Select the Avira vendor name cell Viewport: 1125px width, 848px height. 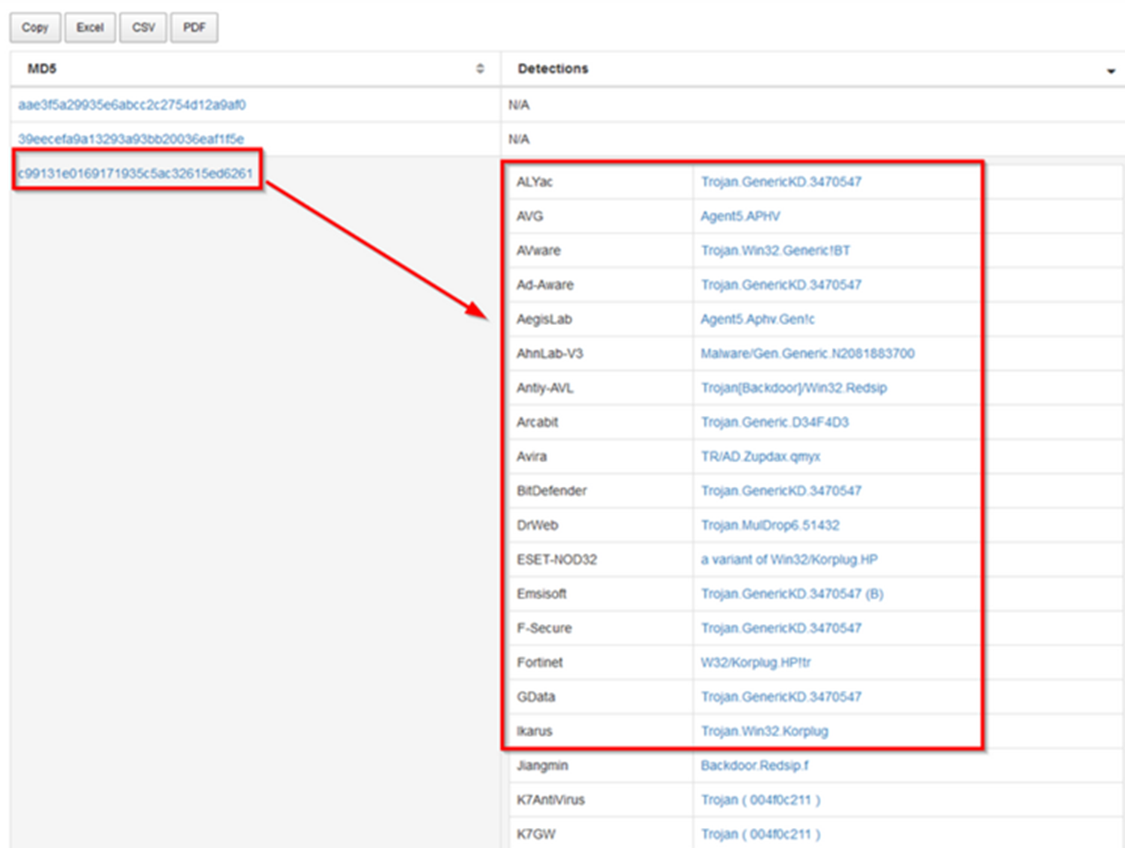(601, 457)
